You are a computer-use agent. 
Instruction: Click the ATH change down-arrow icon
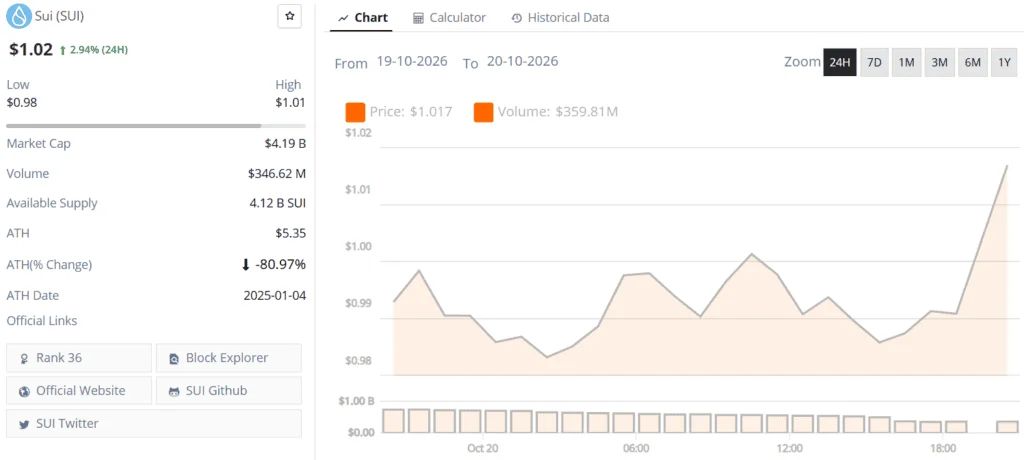pos(246,265)
